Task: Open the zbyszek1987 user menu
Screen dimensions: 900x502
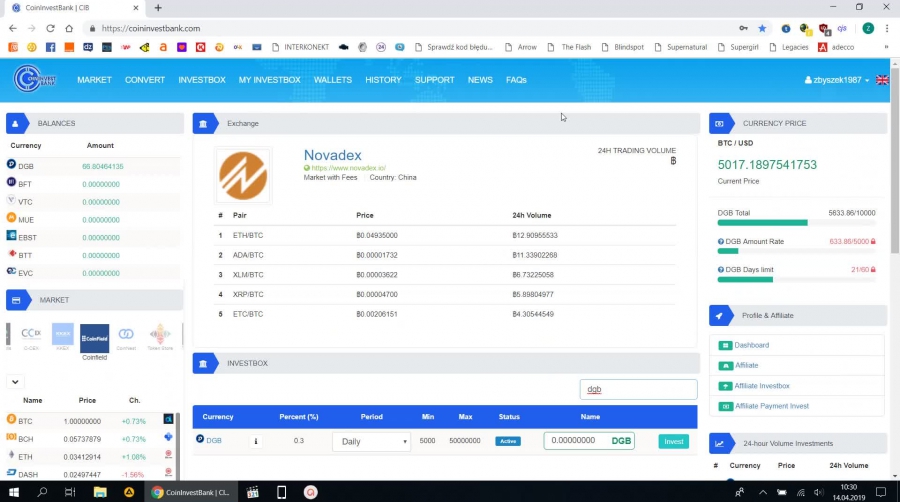Action: [836, 80]
